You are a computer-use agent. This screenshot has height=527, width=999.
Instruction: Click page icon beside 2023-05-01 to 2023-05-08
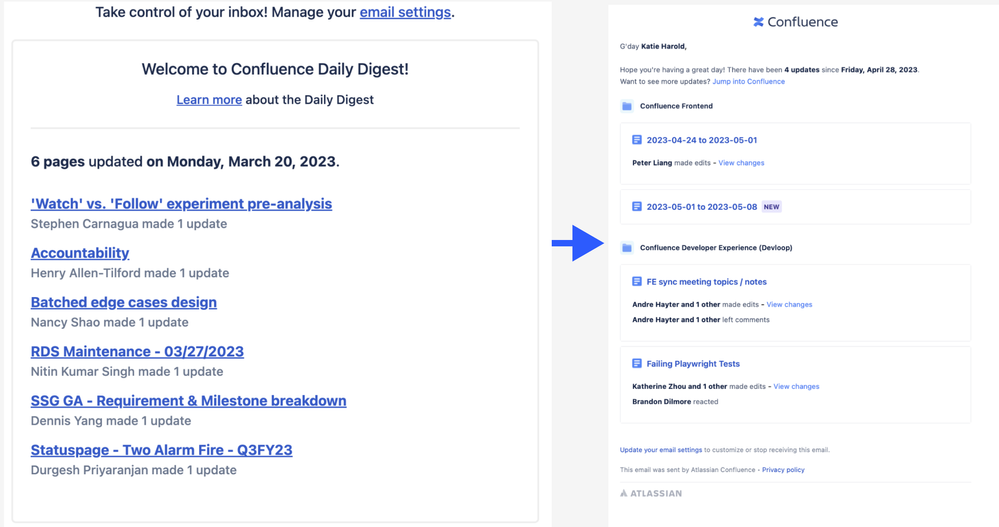point(636,206)
